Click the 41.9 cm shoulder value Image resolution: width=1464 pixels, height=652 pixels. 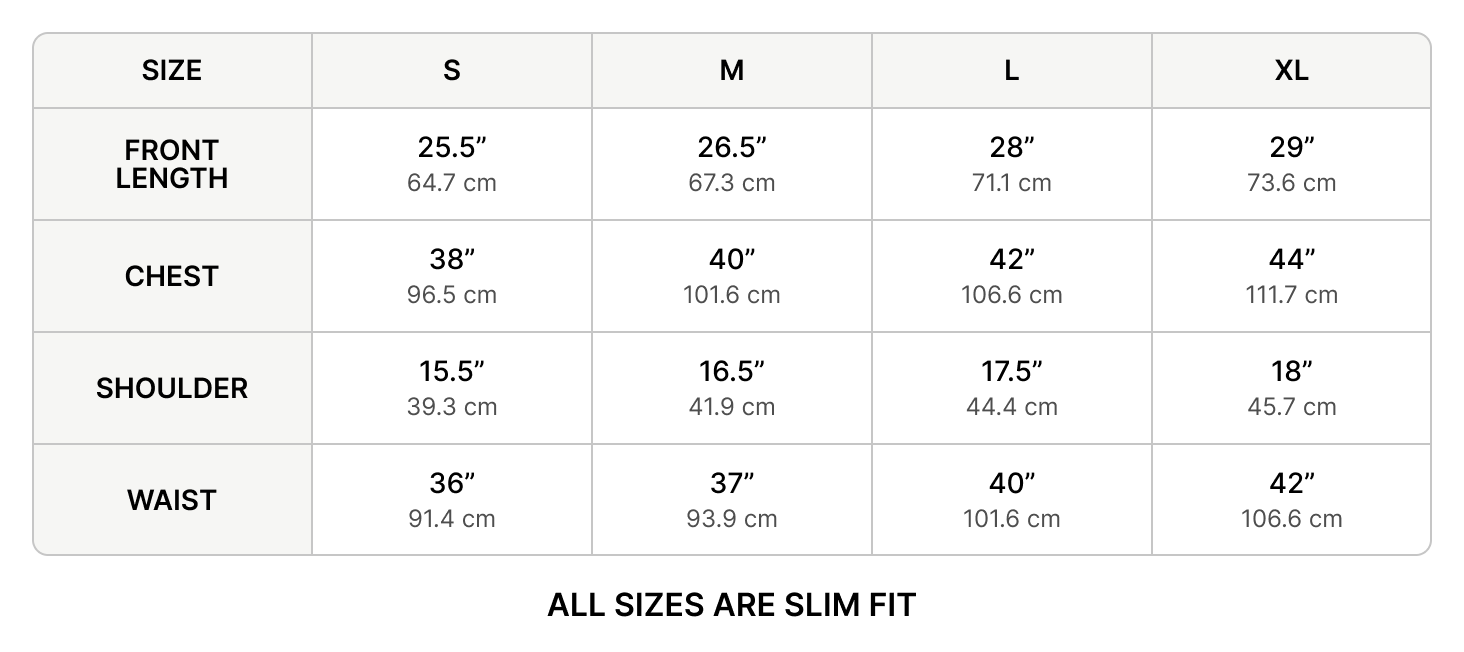[732, 407]
